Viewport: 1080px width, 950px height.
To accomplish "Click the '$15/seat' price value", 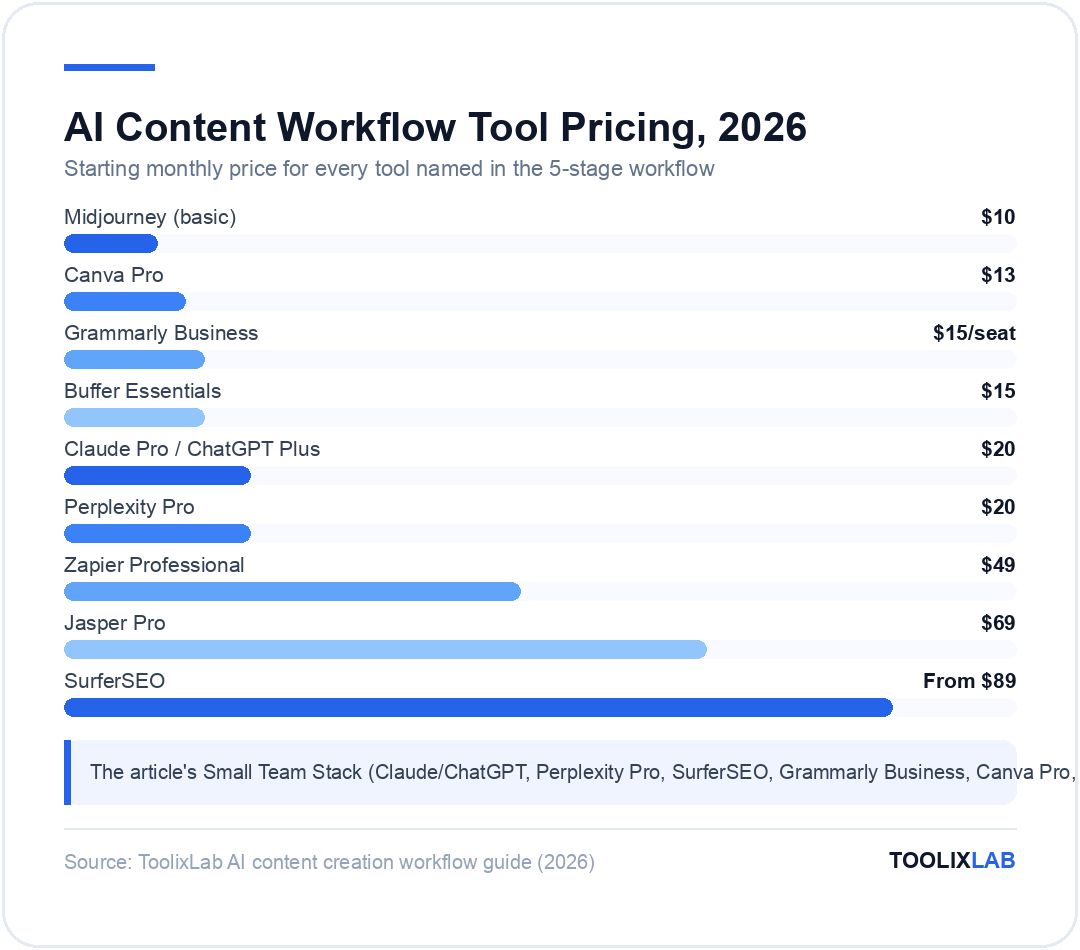I will point(974,333).
